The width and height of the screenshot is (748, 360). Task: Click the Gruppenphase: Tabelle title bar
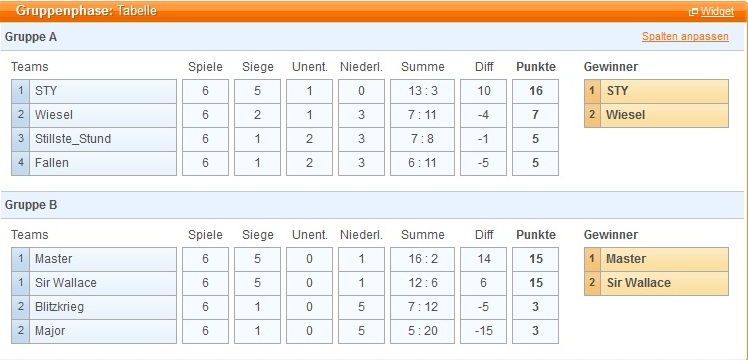(x=374, y=11)
